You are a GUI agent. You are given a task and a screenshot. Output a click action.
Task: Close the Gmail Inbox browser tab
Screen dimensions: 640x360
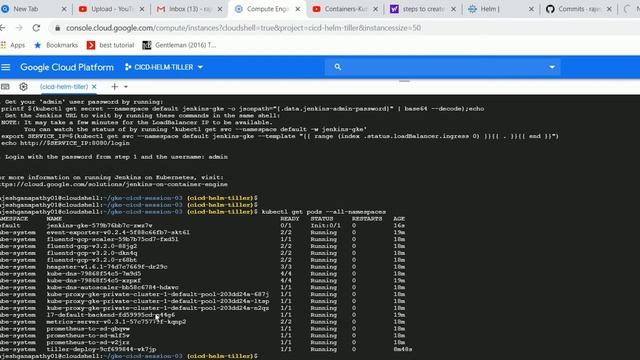220,9
